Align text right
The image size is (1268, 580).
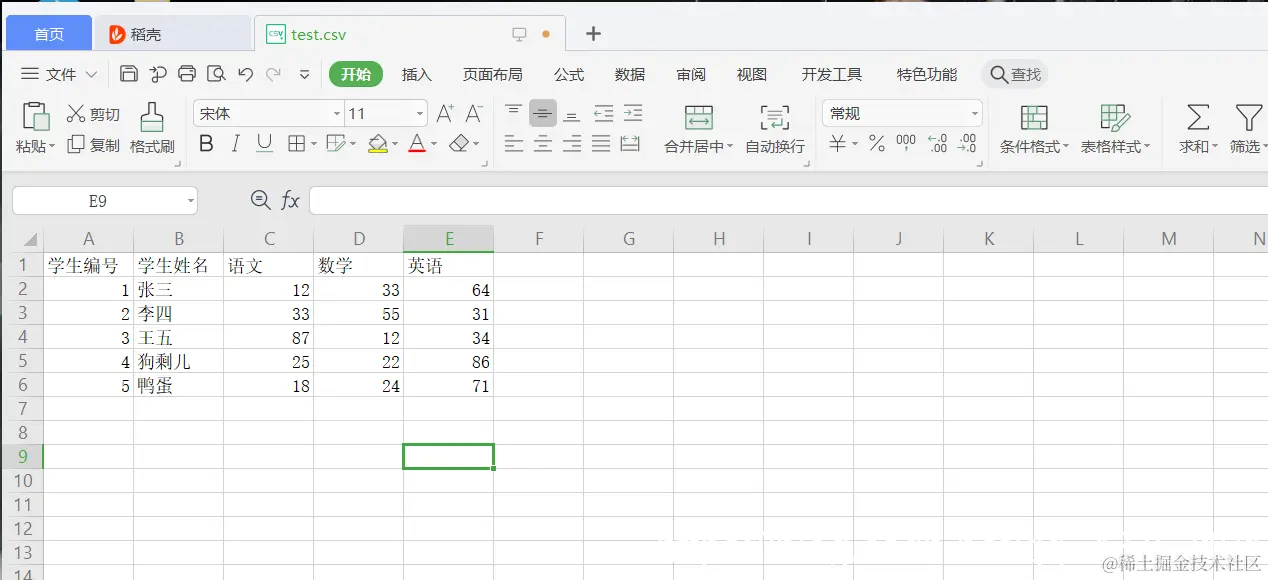572,144
